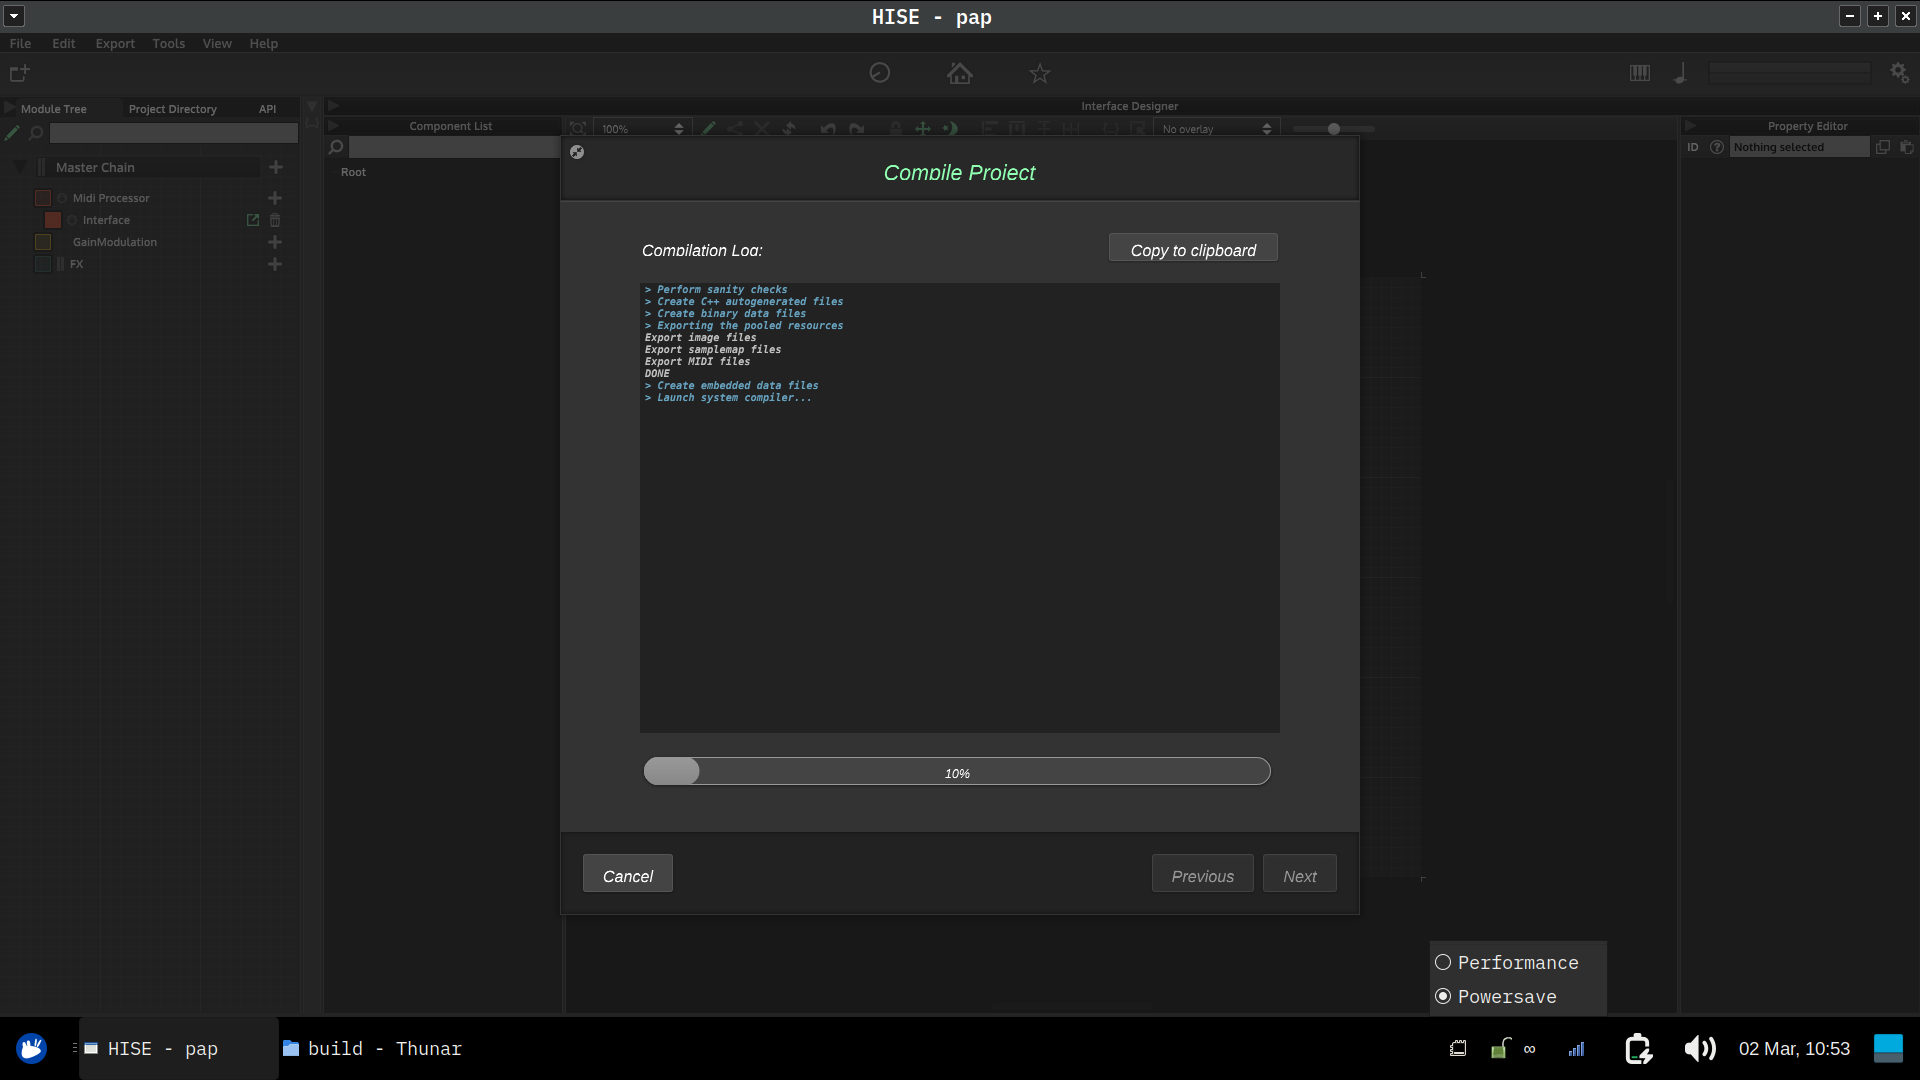Image resolution: width=1920 pixels, height=1080 pixels.
Task: Fold the Component List panel triangle
Action: click(x=333, y=126)
